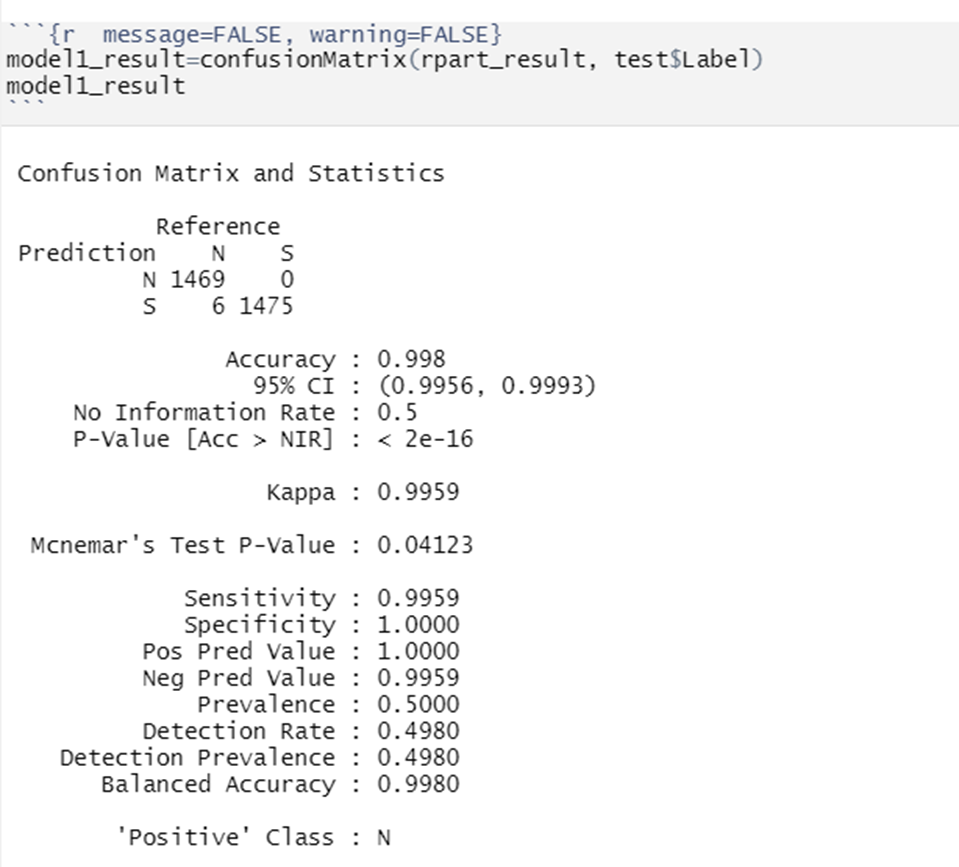Click the Detection Prevalence line
This screenshot has width=959, height=867.
(x=259, y=758)
